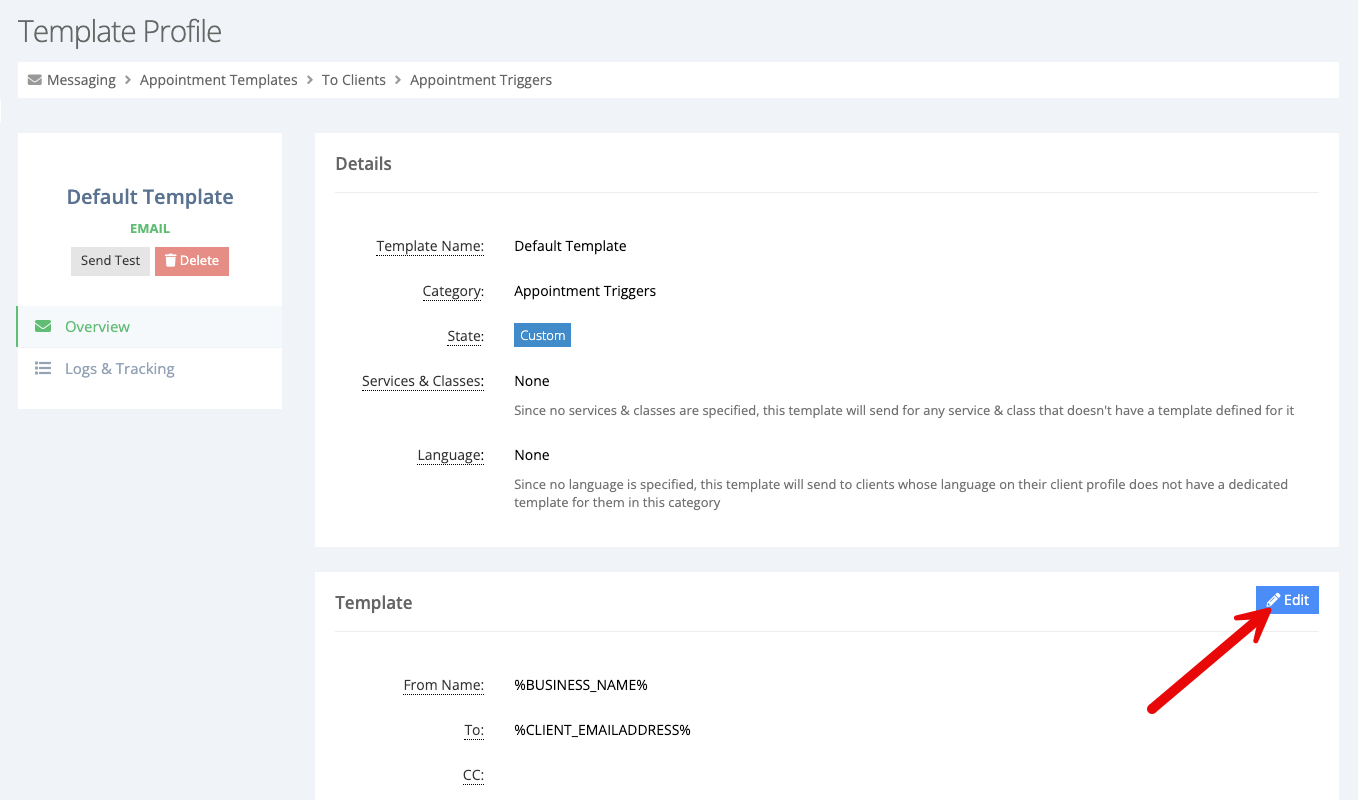Click the From Name label
Viewport: 1358px width, 800px height.
444,686
